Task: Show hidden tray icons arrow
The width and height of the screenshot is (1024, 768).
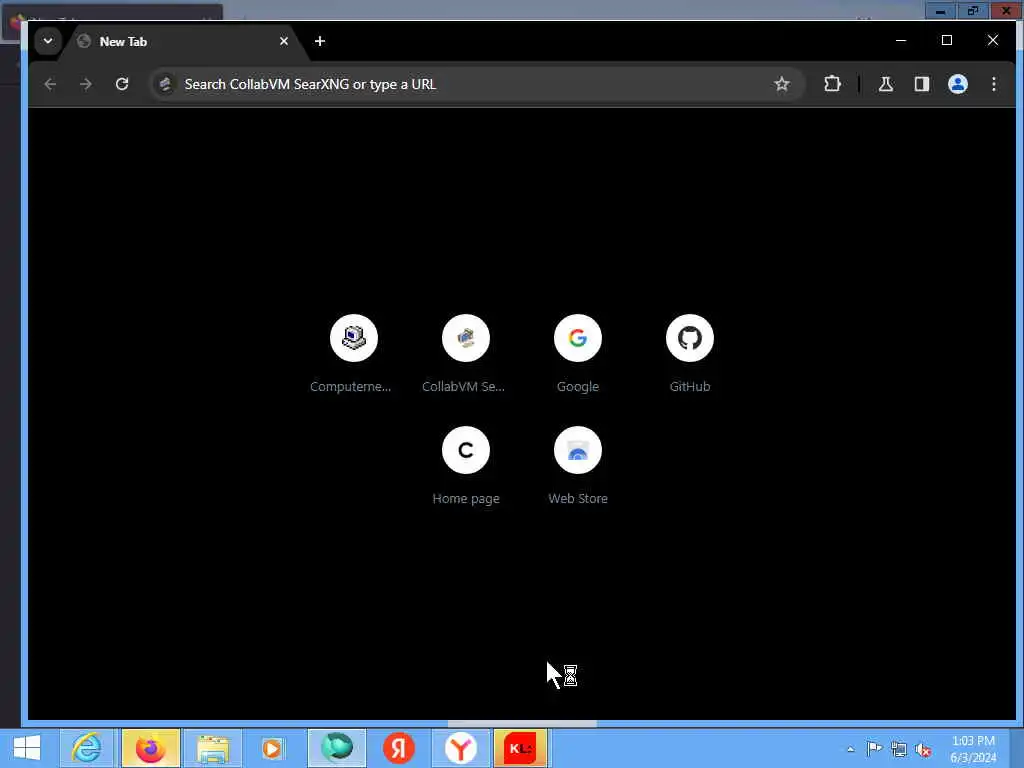Action: (x=850, y=749)
